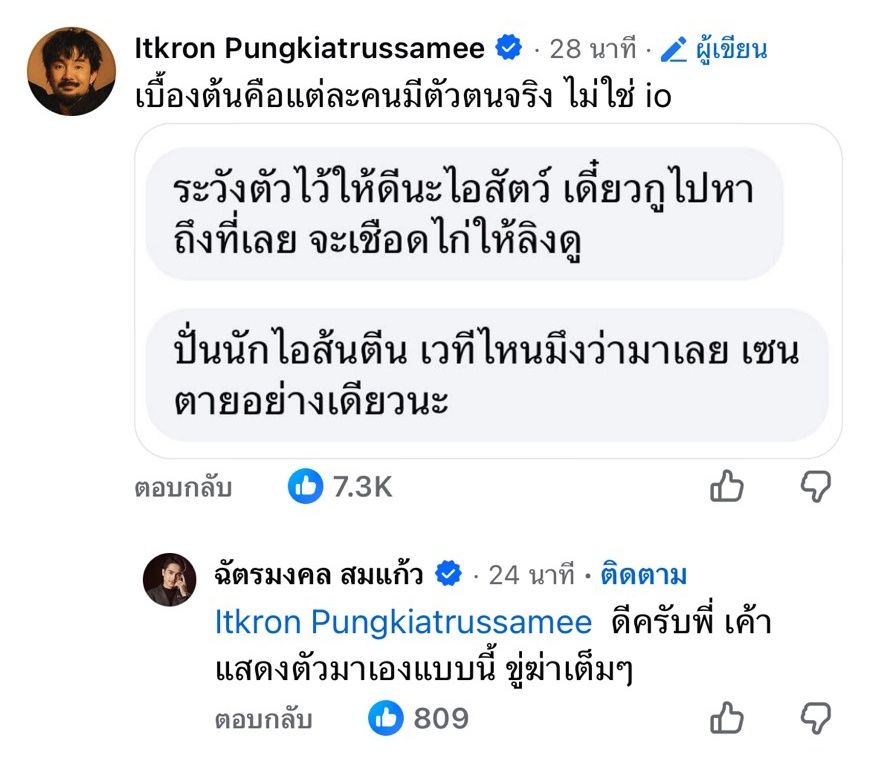Open the Itkron Pungkiatrussamee name link in comment header
Viewport: 870px width, 762px height.
tap(310, 48)
